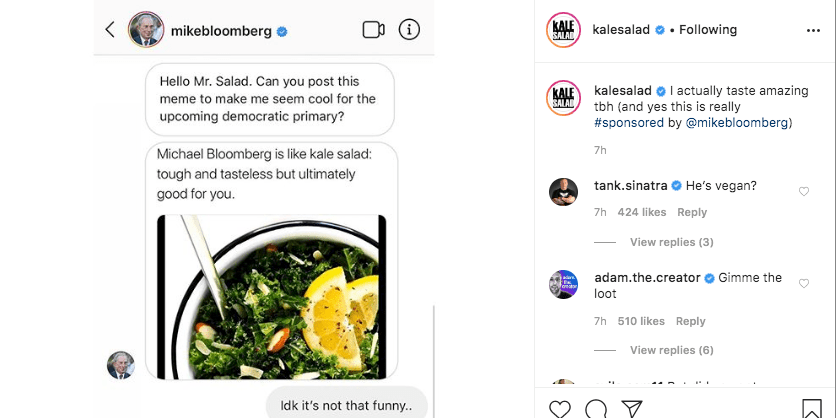Like tank.sinatra's comment
The image size is (836, 418).
(x=803, y=191)
